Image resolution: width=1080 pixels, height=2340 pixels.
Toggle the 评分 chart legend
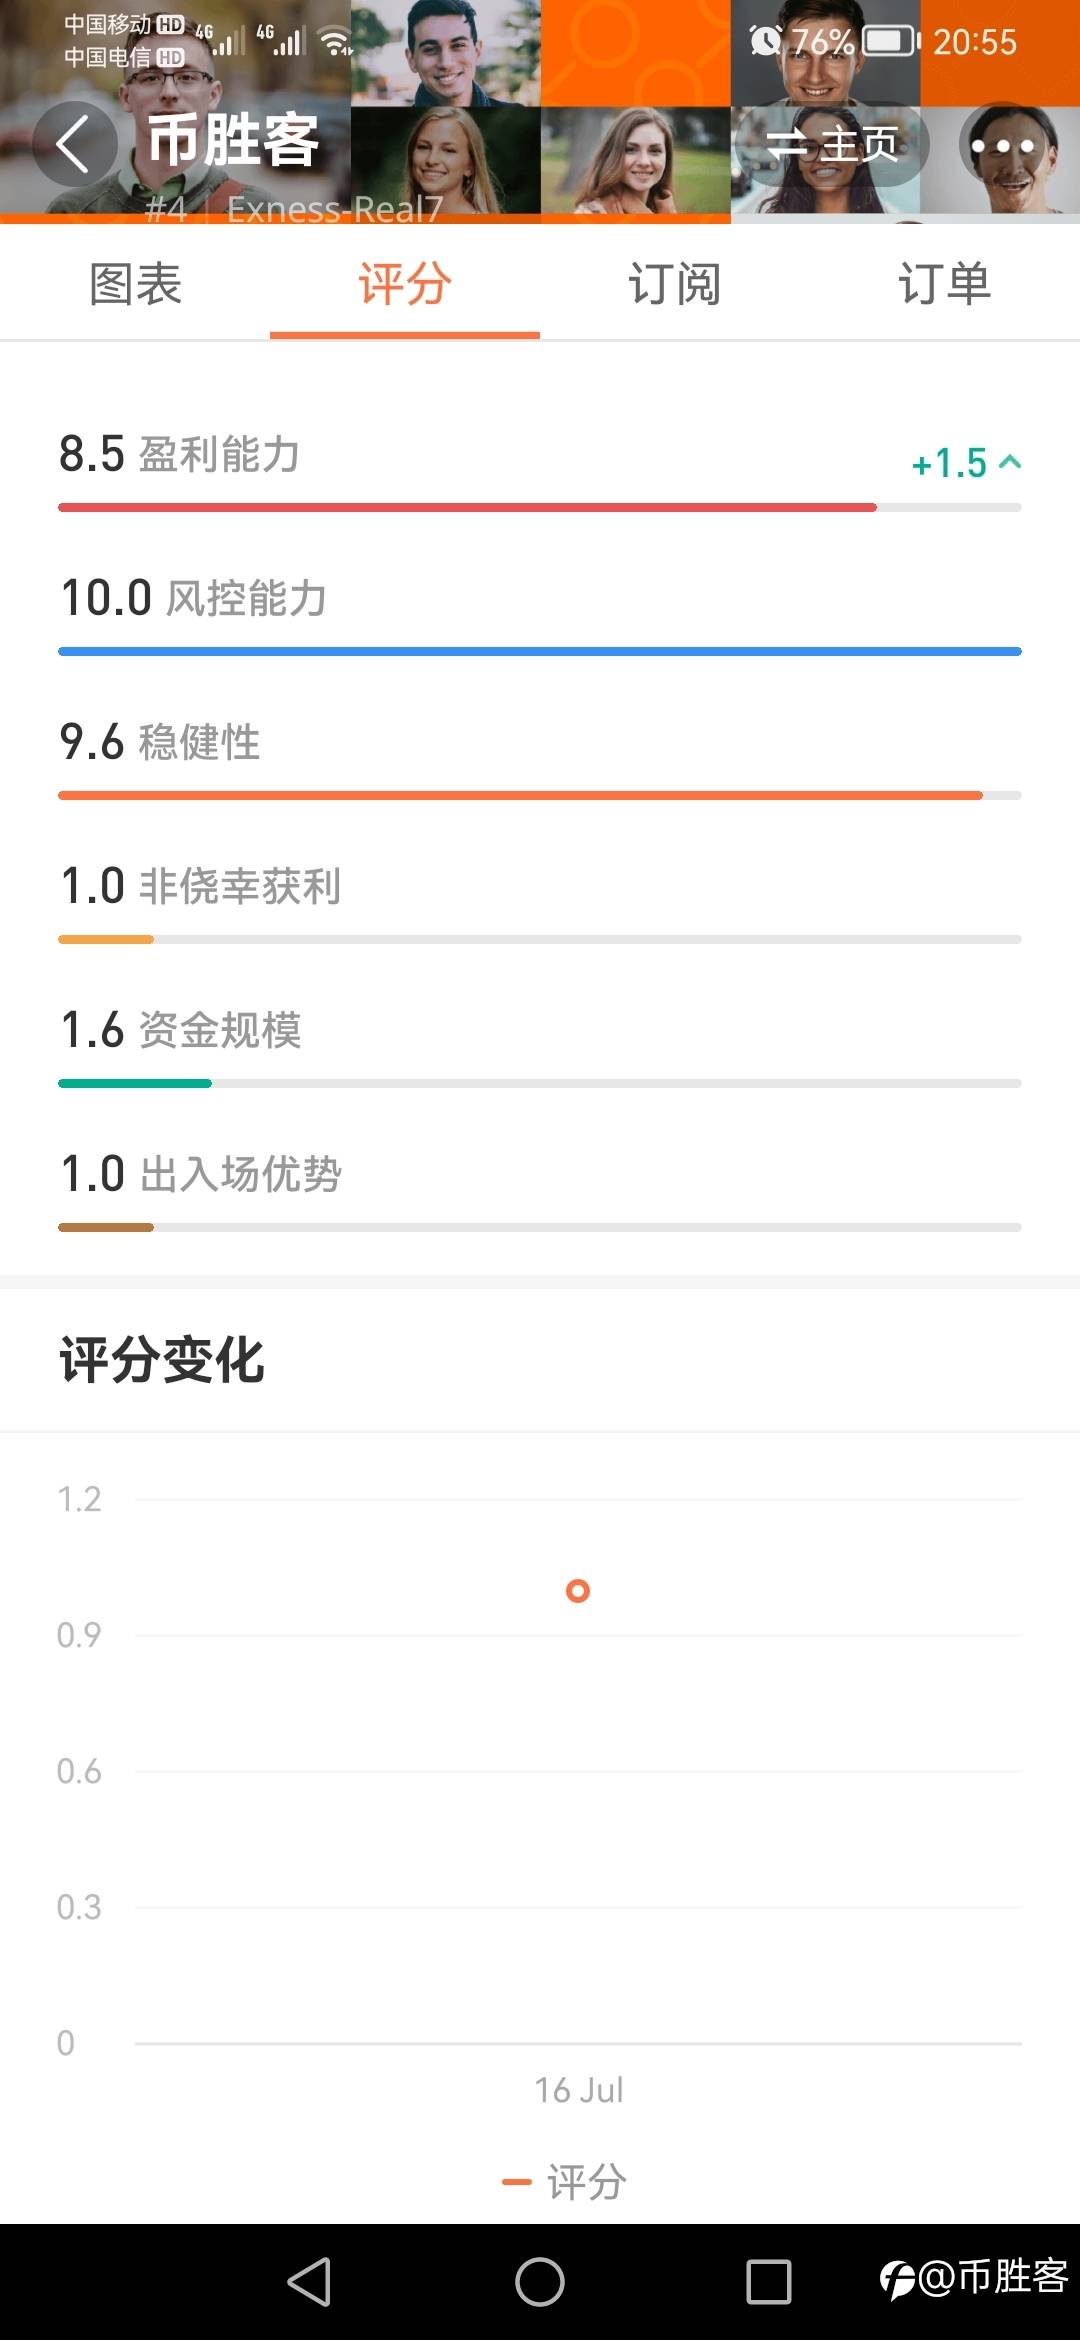(x=566, y=2182)
